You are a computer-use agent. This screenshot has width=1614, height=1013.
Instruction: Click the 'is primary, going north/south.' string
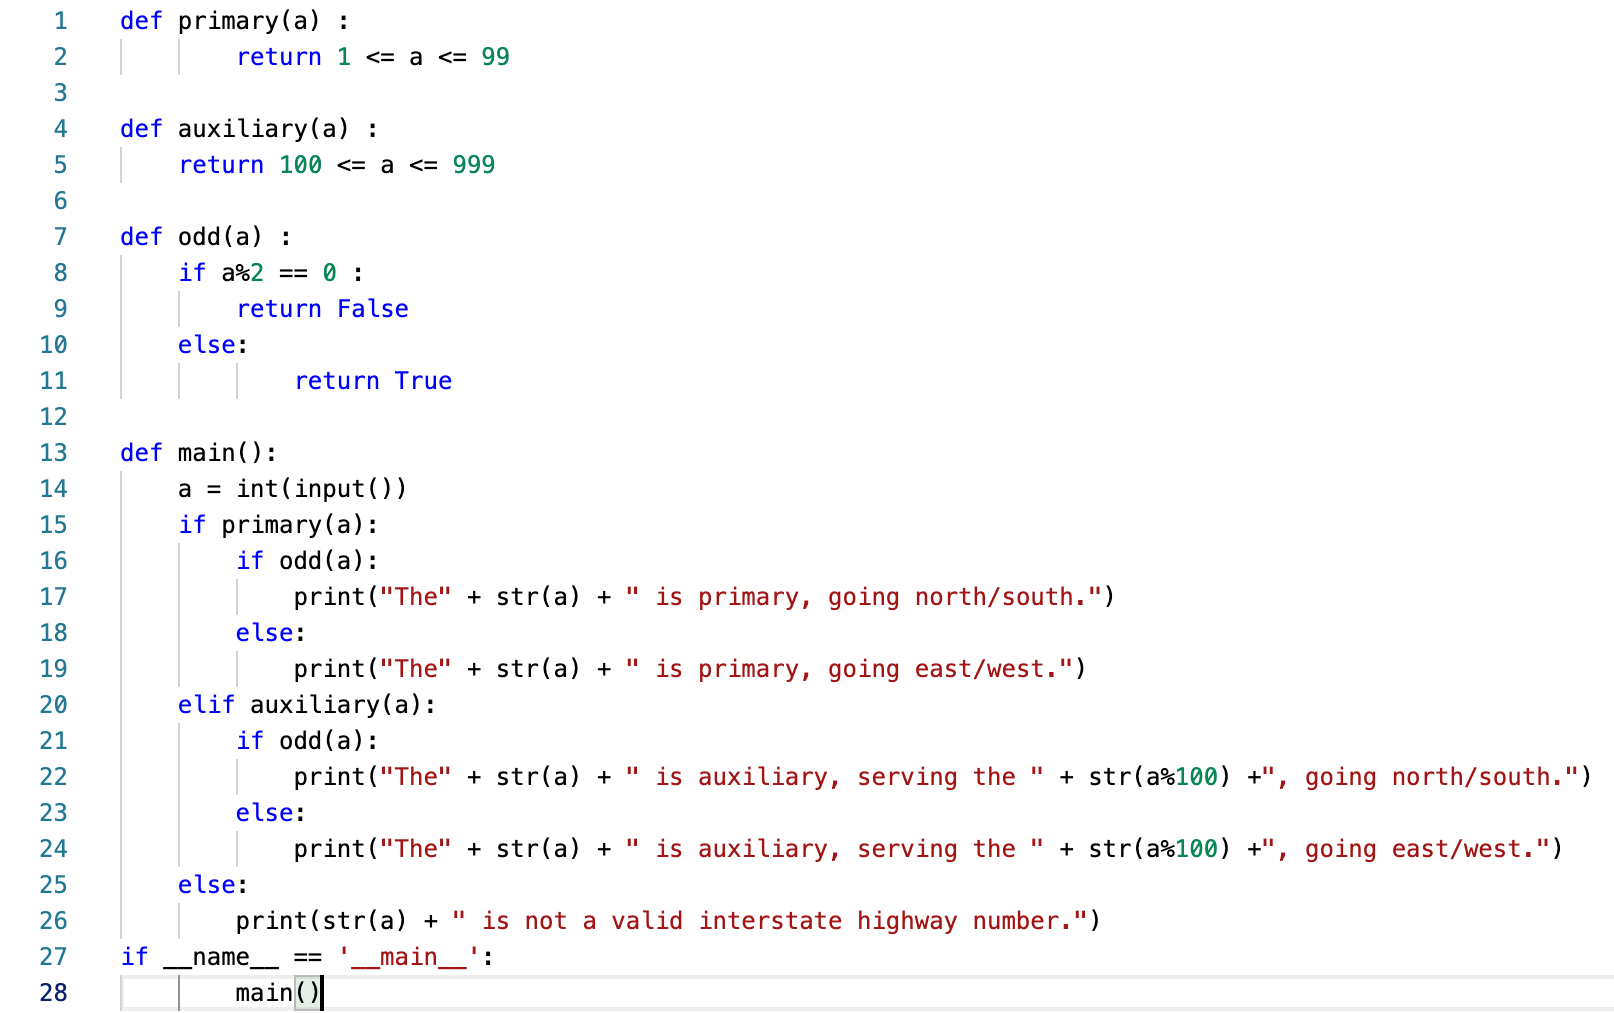coord(863,597)
